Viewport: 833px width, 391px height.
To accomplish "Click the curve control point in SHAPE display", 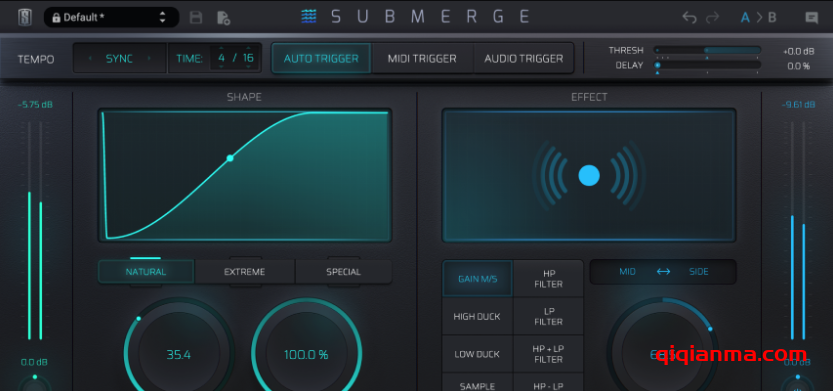I will coord(230,158).
